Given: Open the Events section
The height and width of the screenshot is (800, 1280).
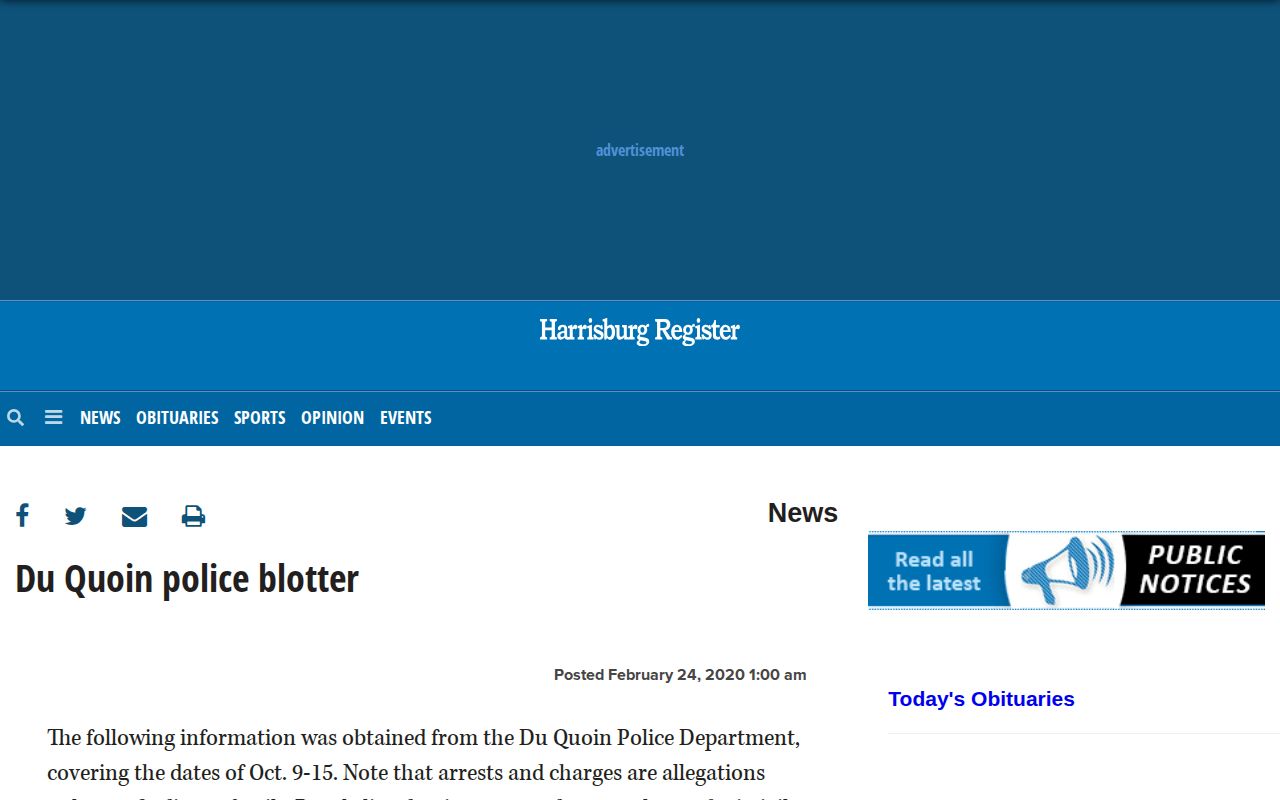Looking at the screenshot, I should (406, 418).
